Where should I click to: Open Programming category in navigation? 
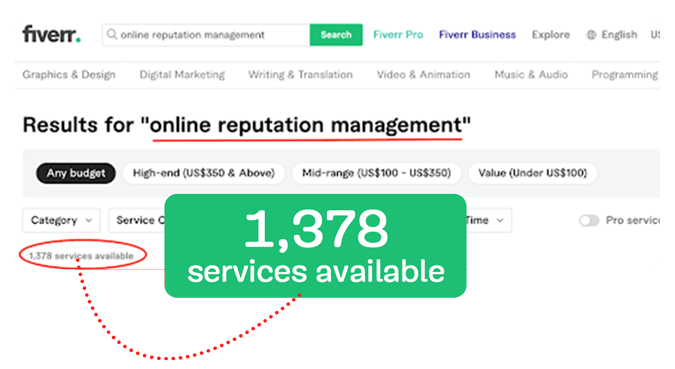pos(625,74)
